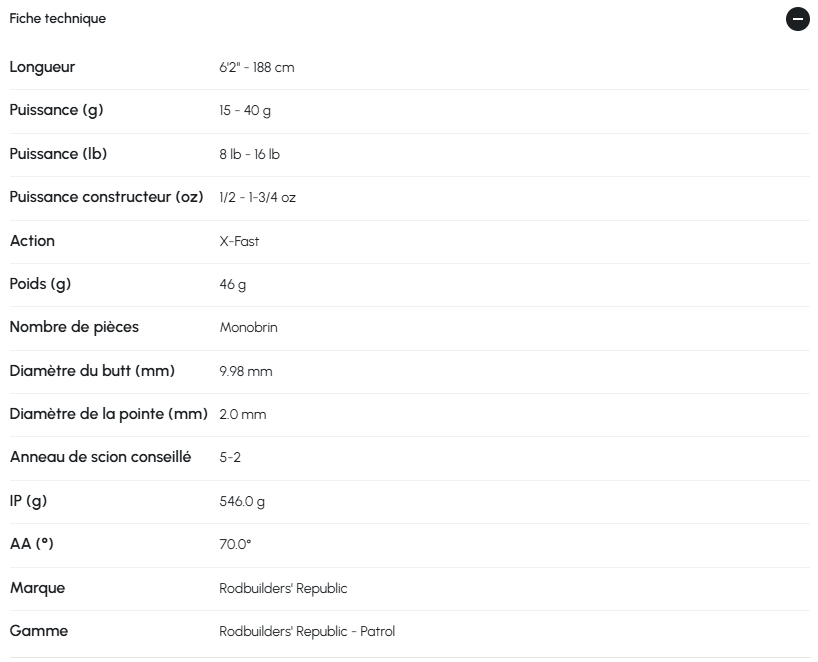This screenshot has height=662, width=818.
Task: Click the 15 - 40 g value
Action: point(245,111)
